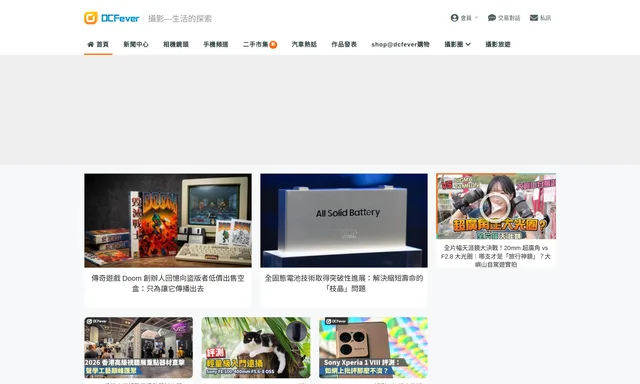Open the 2026 香港高級視聽展 thumbnail
Screen dimensions: 640x384
coord(138,348)
